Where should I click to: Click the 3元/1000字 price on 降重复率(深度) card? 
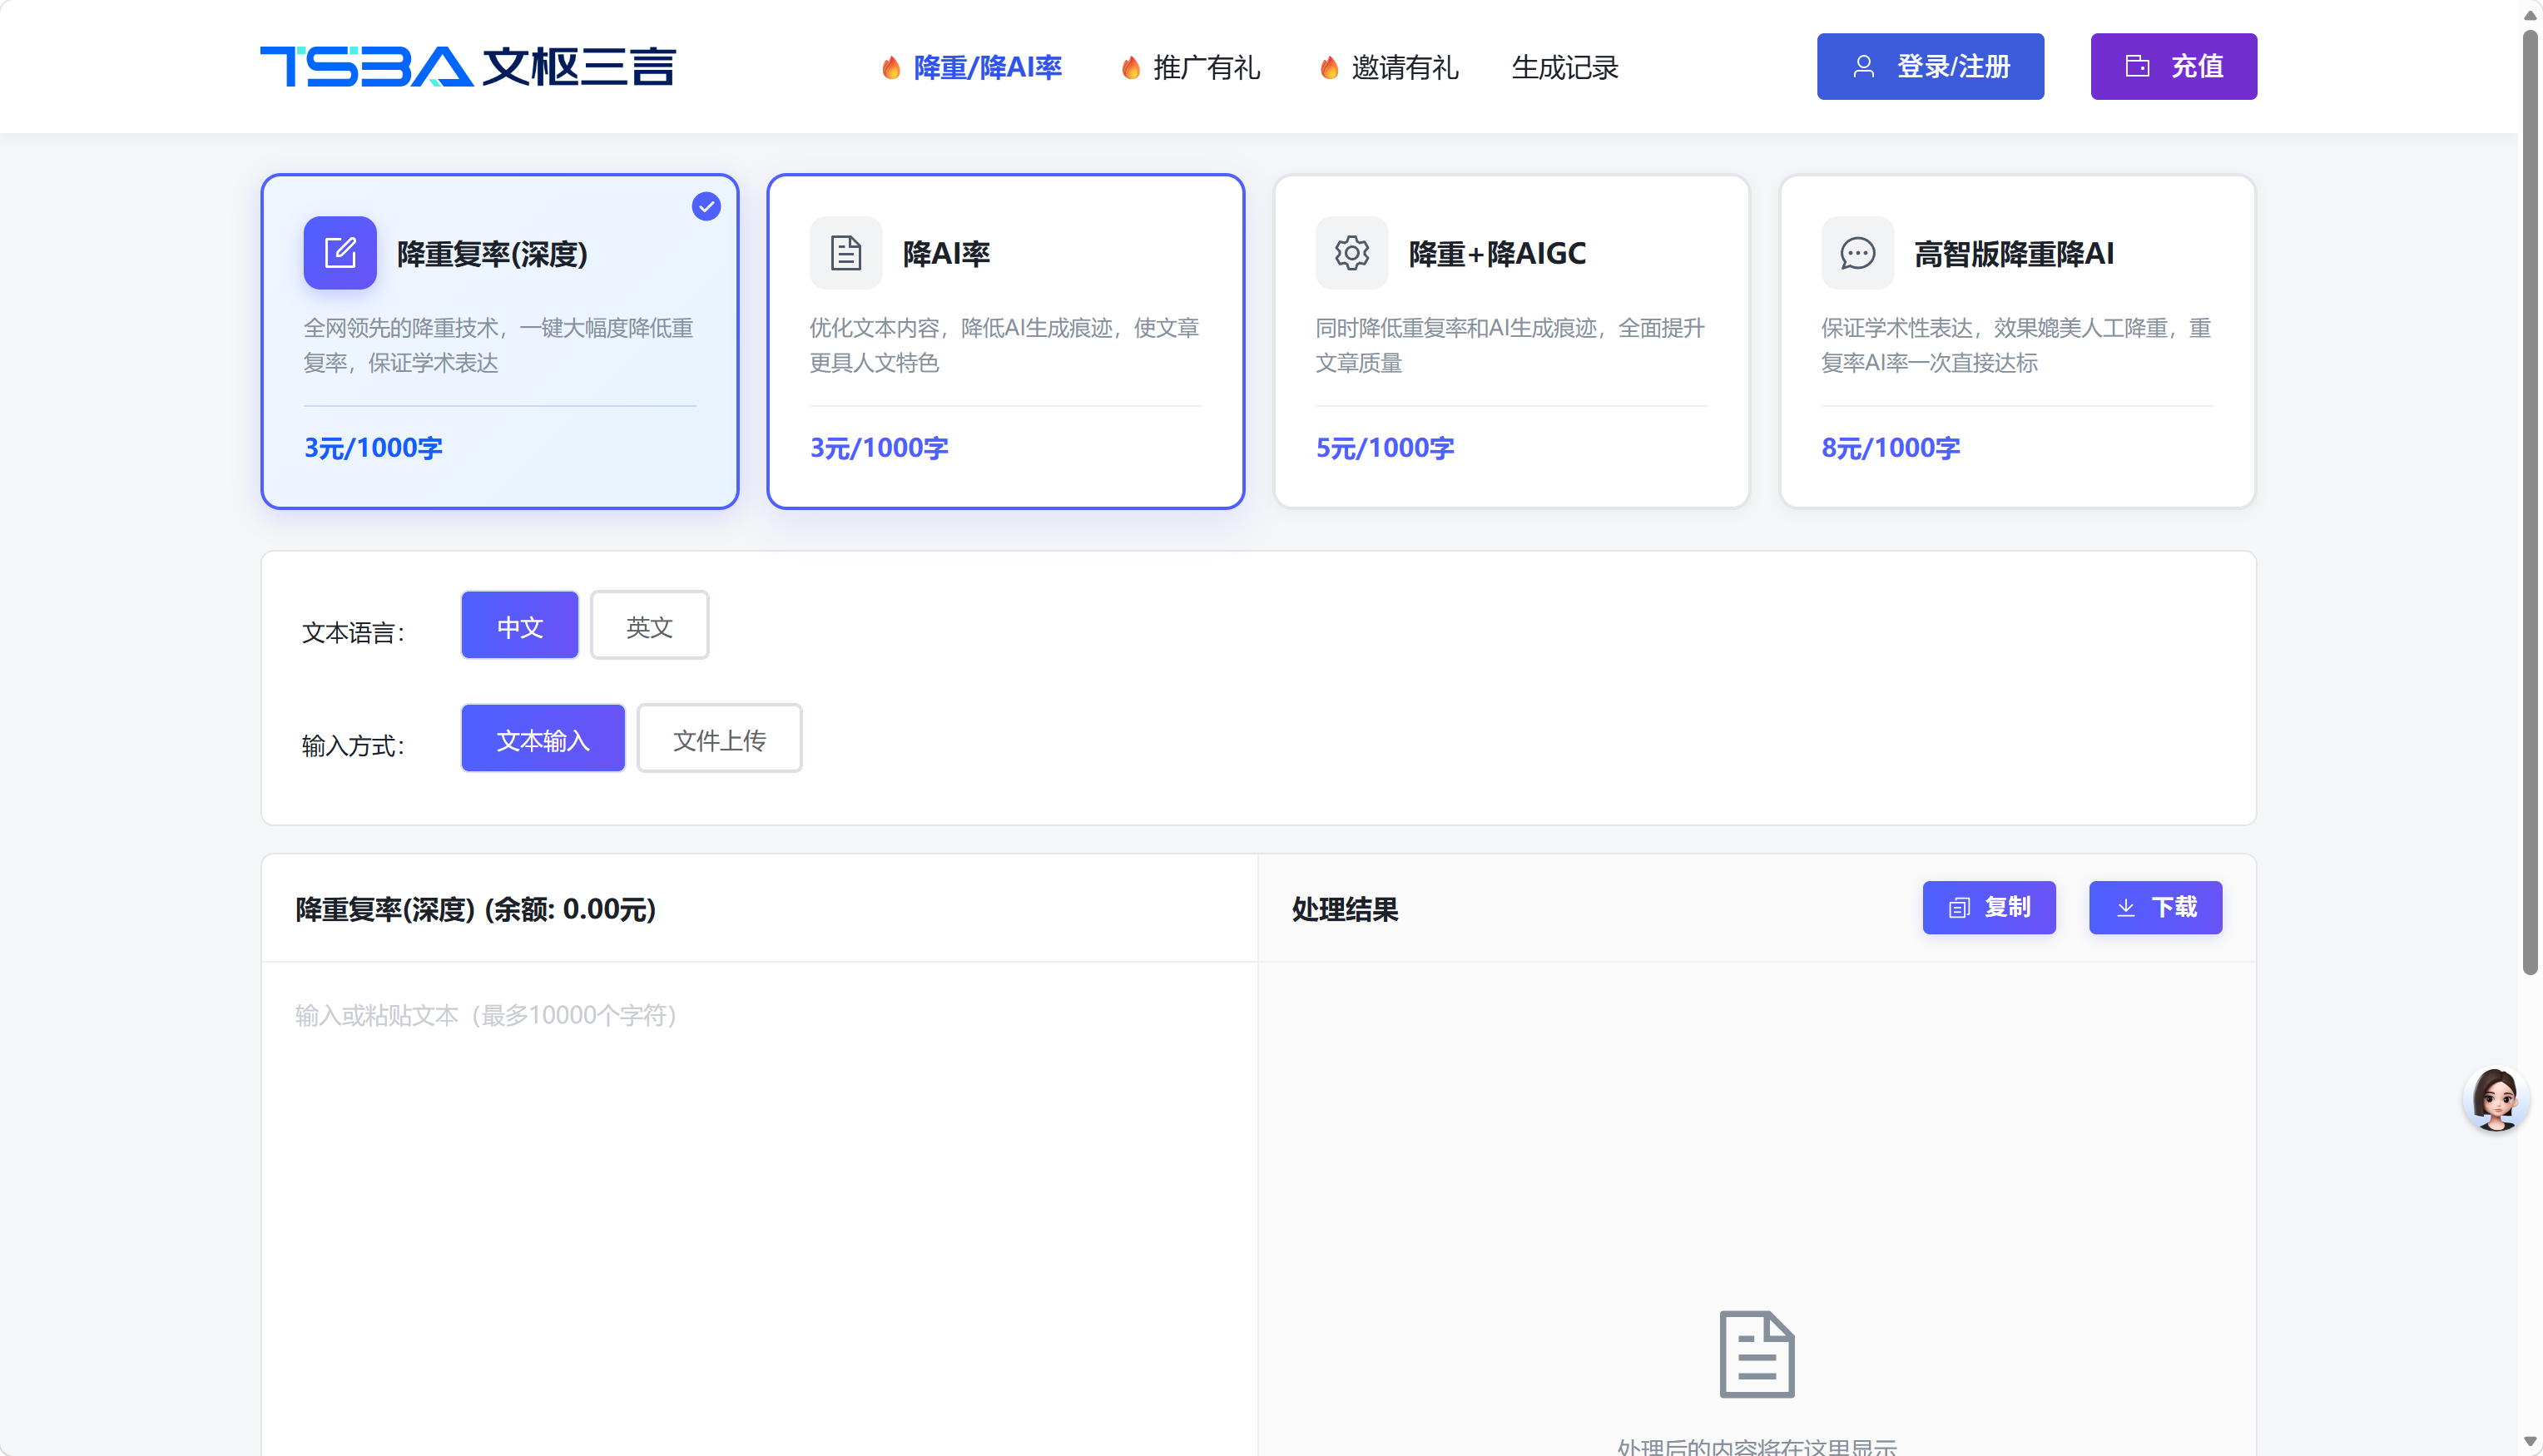tap(373, 447)
